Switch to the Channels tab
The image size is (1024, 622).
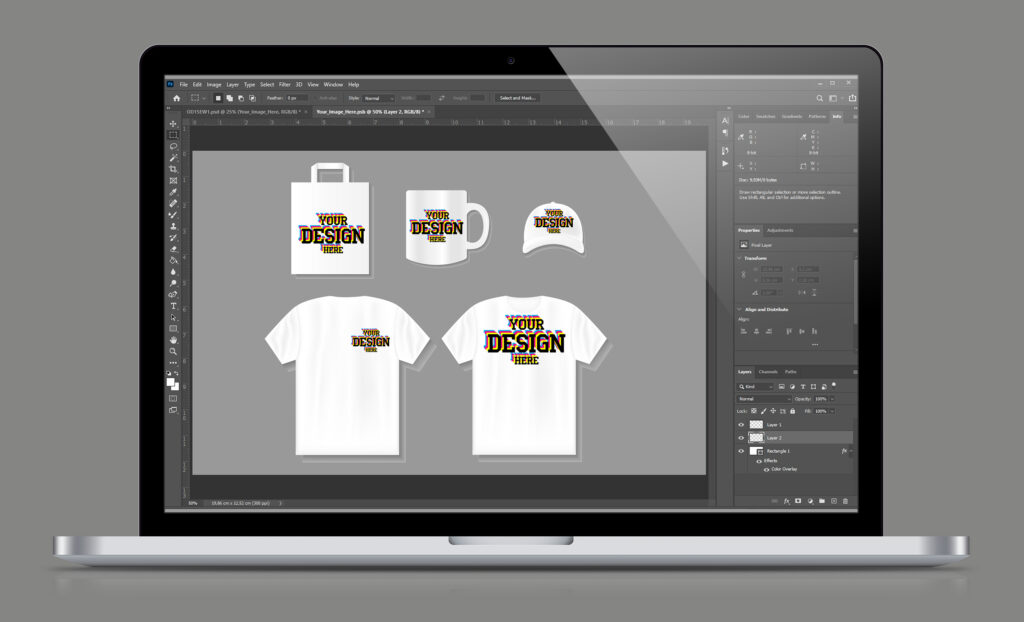[x=768, y=372]
